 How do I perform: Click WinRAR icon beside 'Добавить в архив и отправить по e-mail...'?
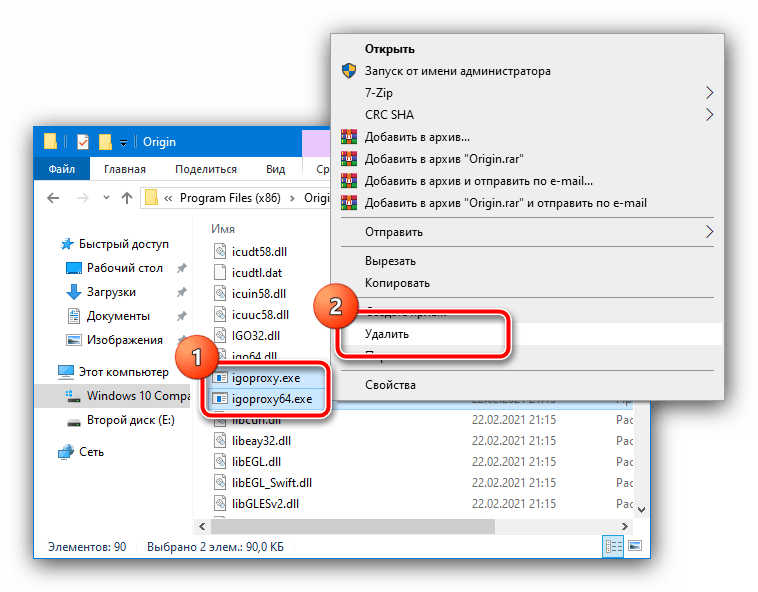click(349, 181)
